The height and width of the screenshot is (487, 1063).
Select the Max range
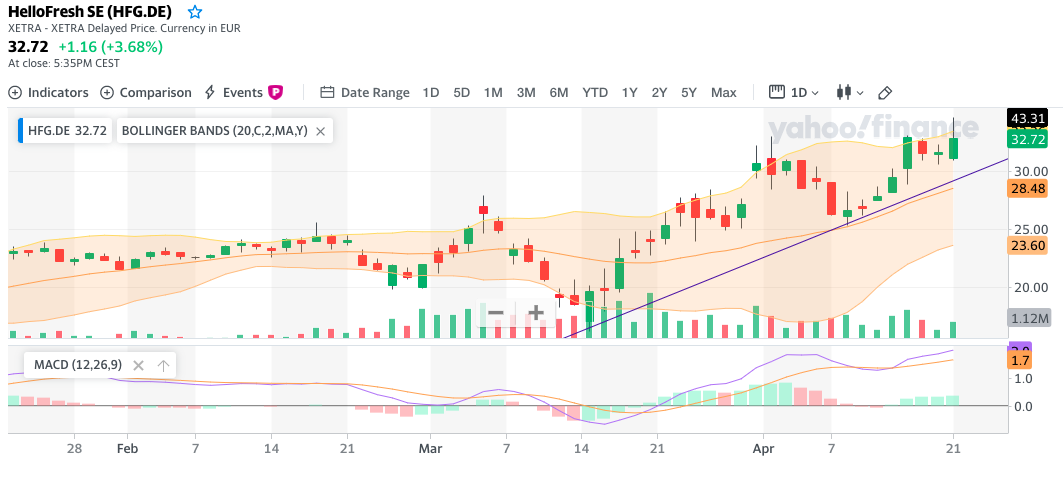(723, 92)
